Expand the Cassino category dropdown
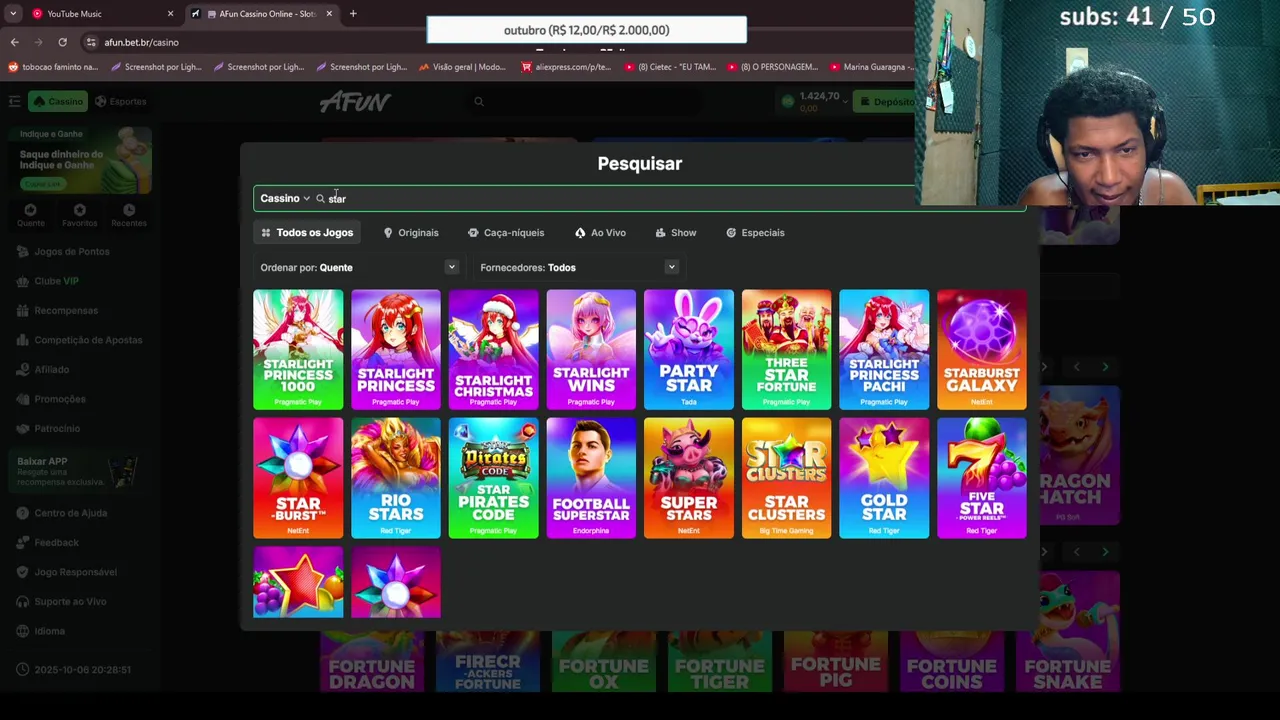Screen dimensions: 1280x720 [285, 198]
